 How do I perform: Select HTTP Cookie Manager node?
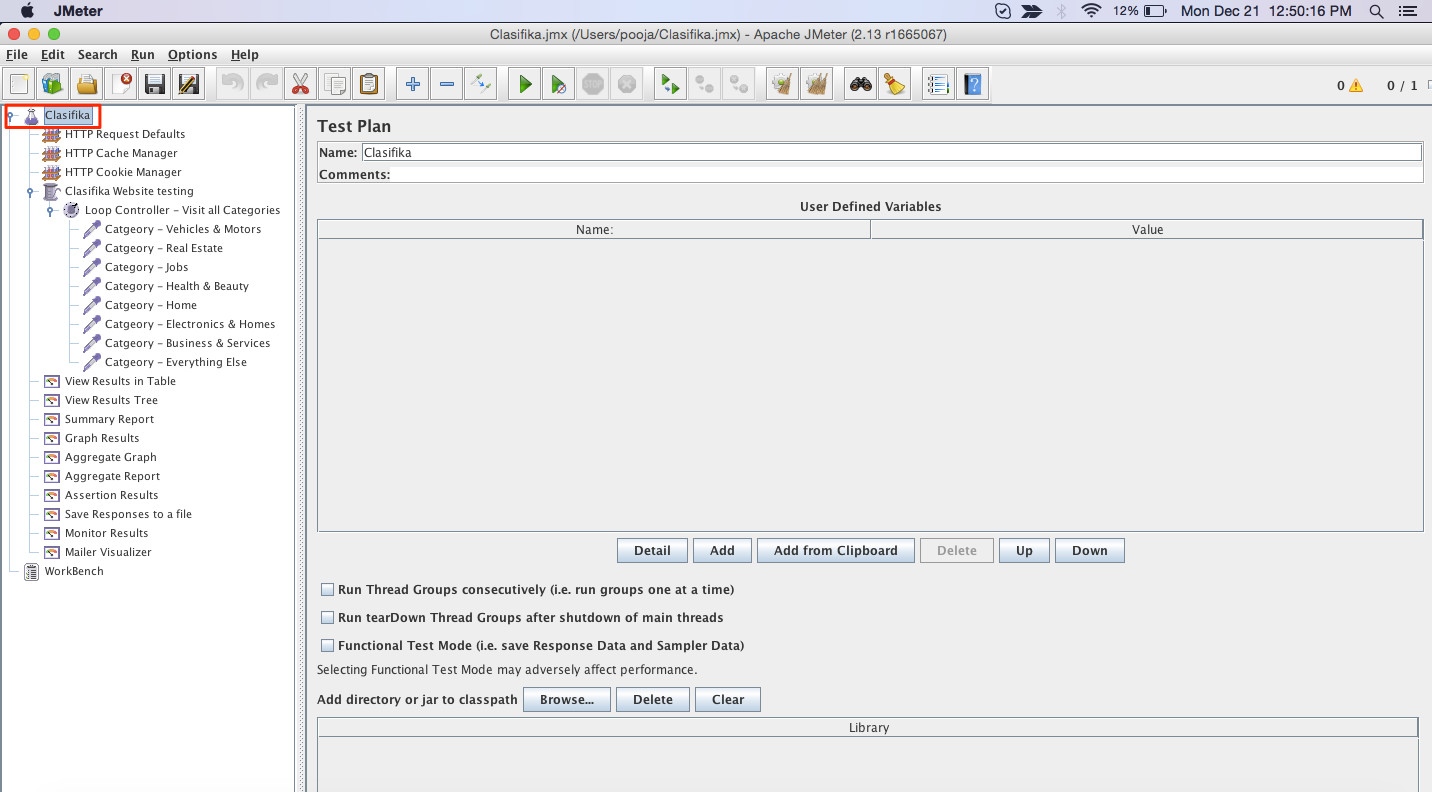(123, 172)
